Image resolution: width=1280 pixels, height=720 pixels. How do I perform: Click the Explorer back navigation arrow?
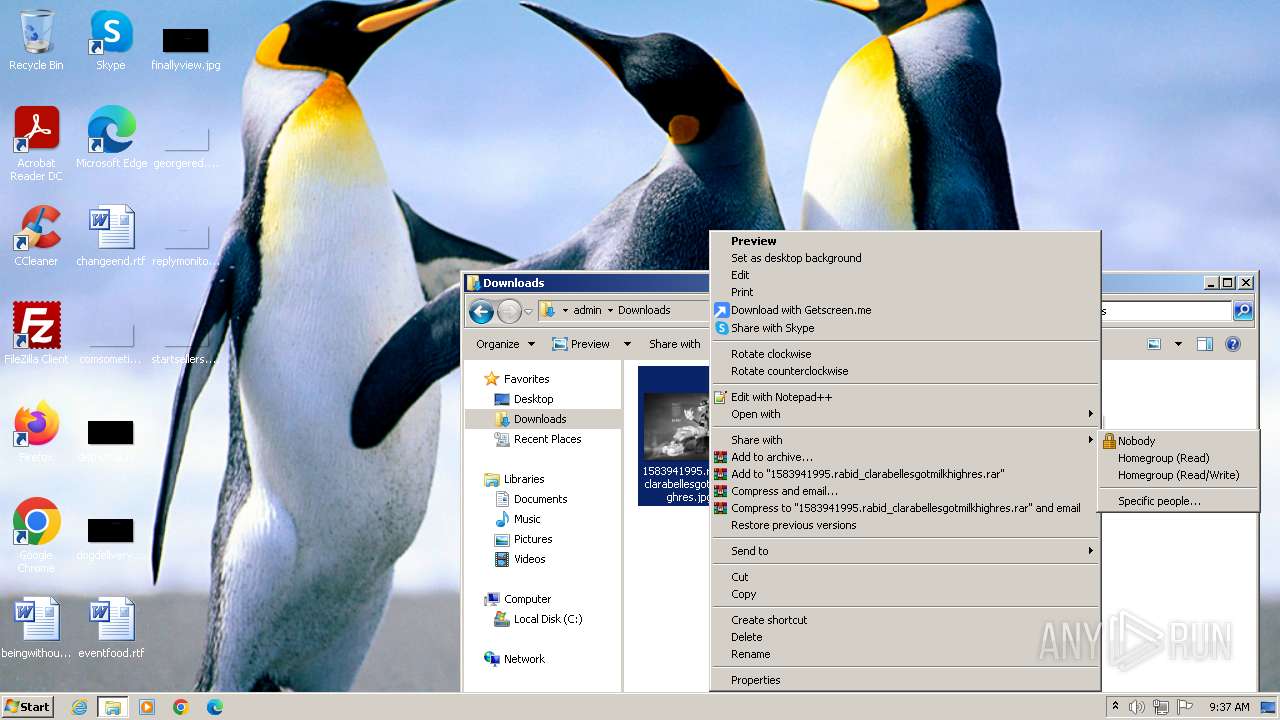tap(481, 311)
